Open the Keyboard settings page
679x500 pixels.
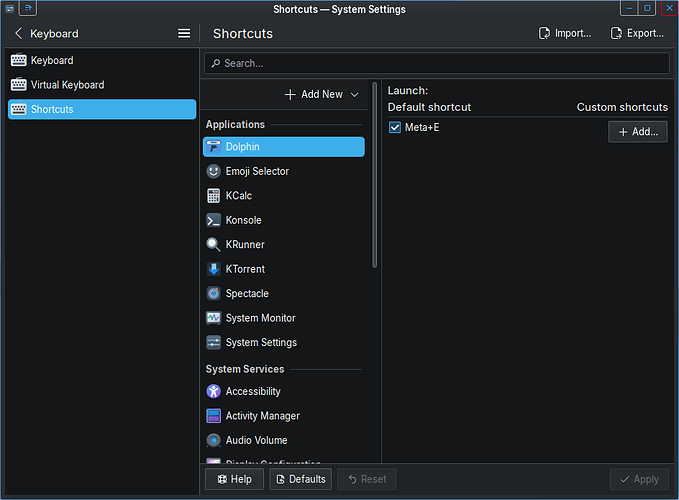(102, 60)
